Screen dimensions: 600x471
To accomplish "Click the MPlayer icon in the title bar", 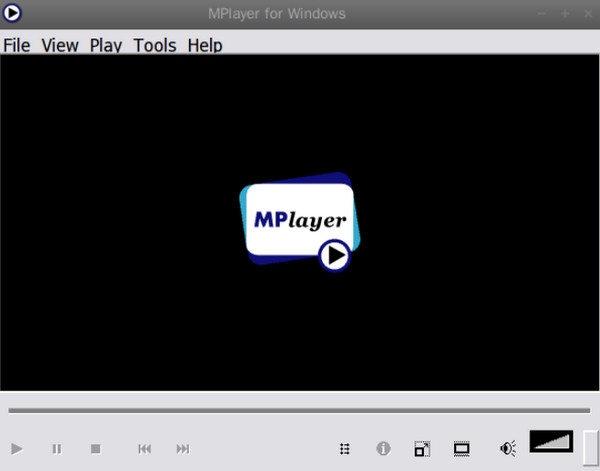I will click(x=12, y=13).
